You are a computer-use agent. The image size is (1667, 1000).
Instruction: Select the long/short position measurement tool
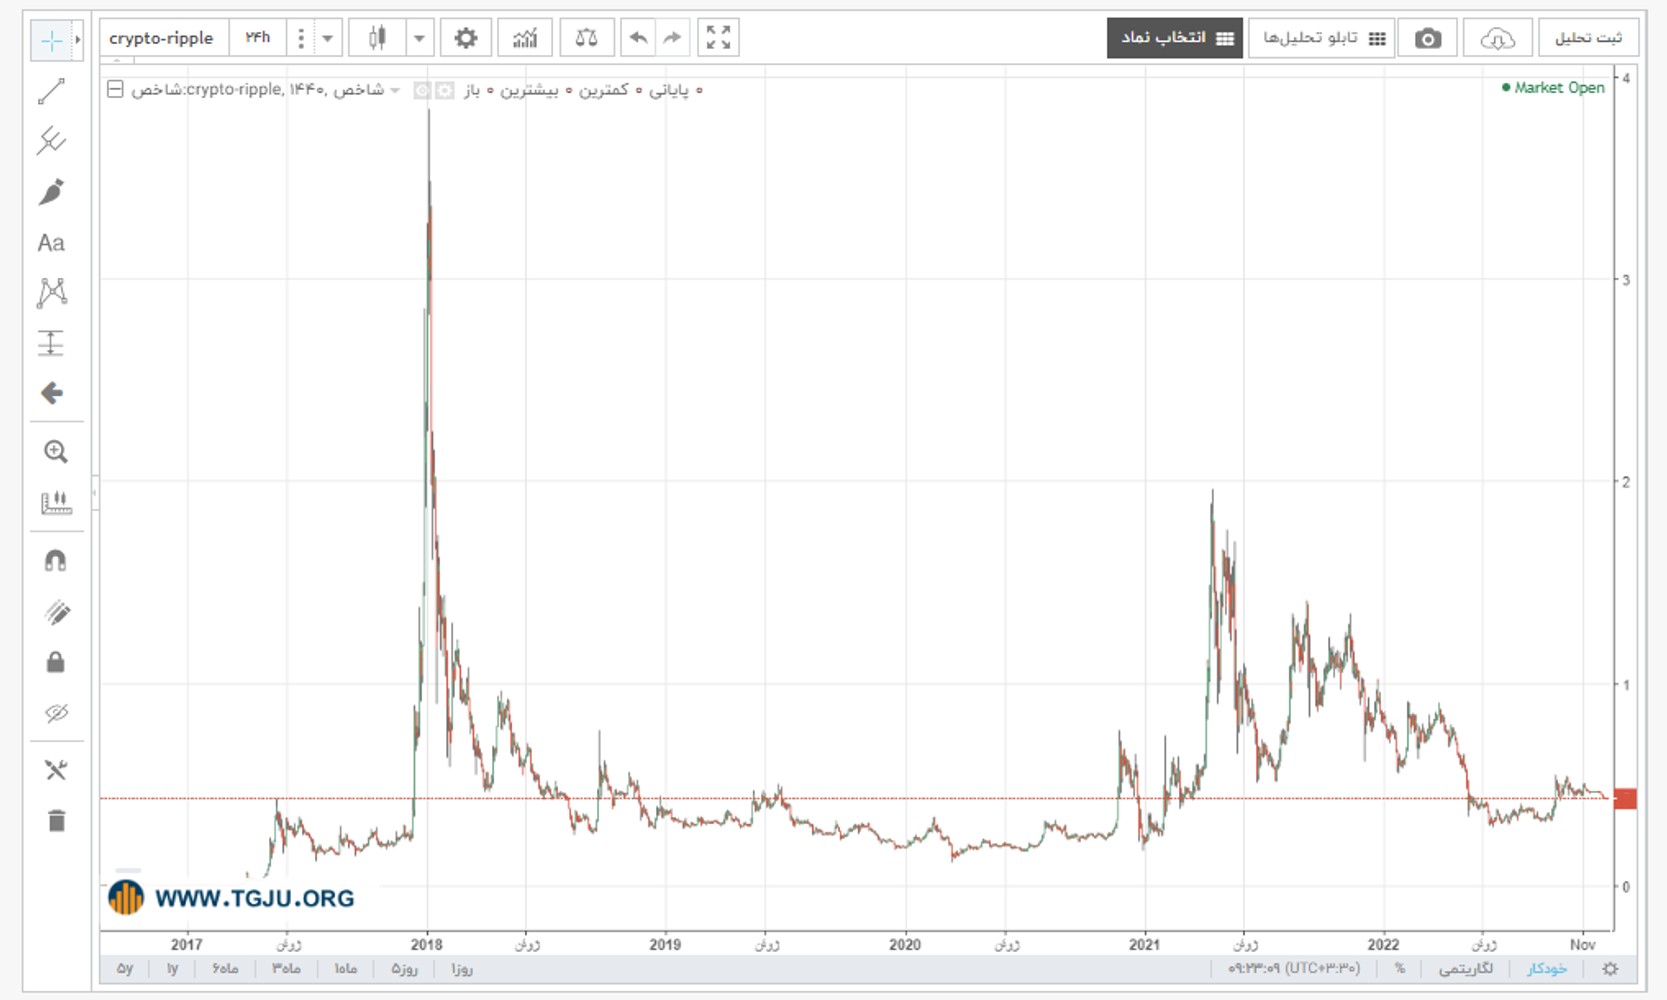pos(51,343)
